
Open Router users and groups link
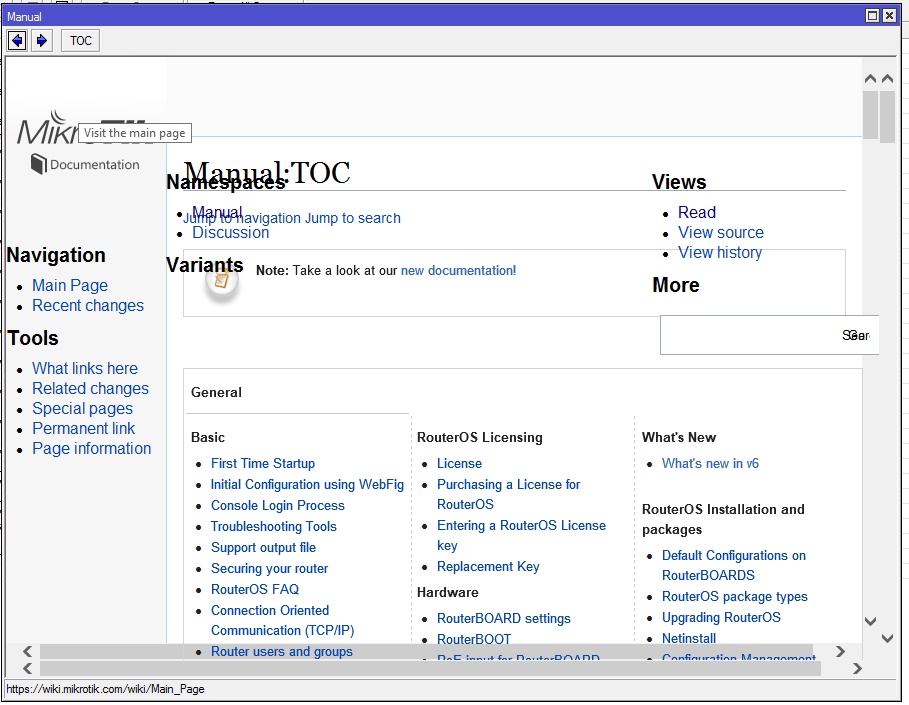282,652
